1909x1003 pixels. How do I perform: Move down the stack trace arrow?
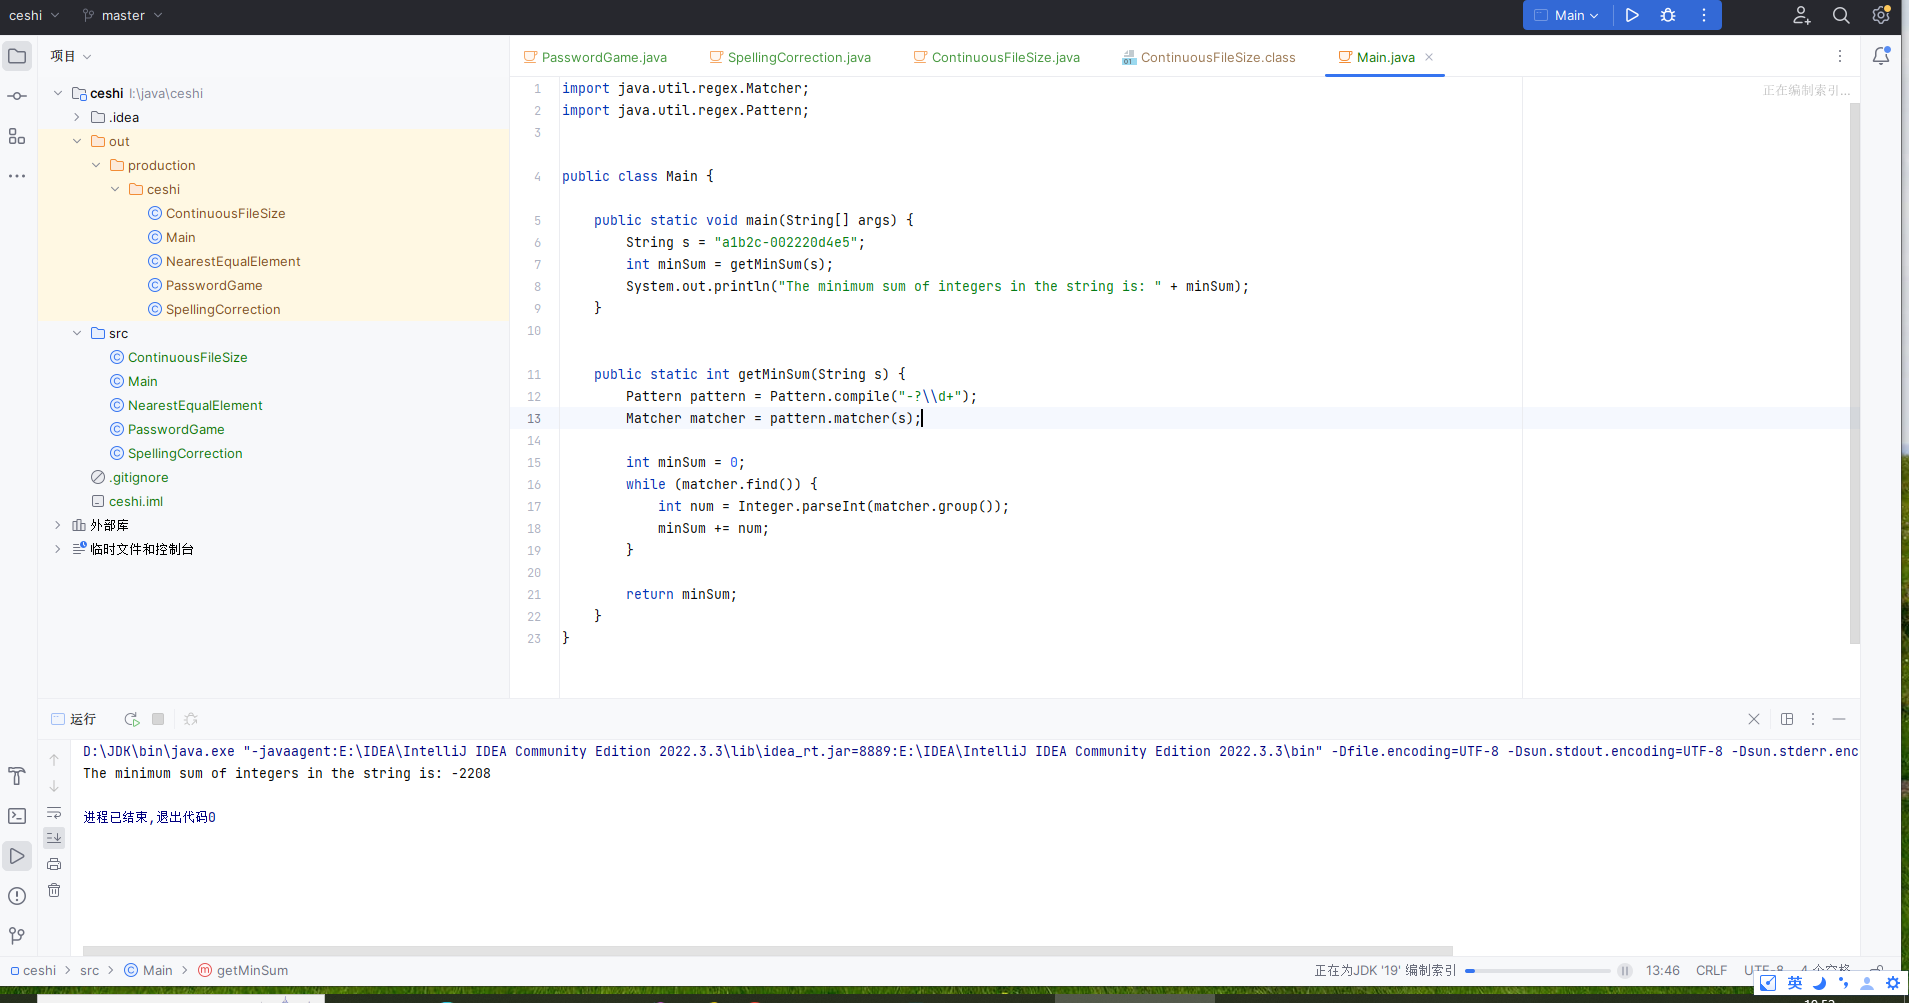pyautogui.click(x=54, y=786)
